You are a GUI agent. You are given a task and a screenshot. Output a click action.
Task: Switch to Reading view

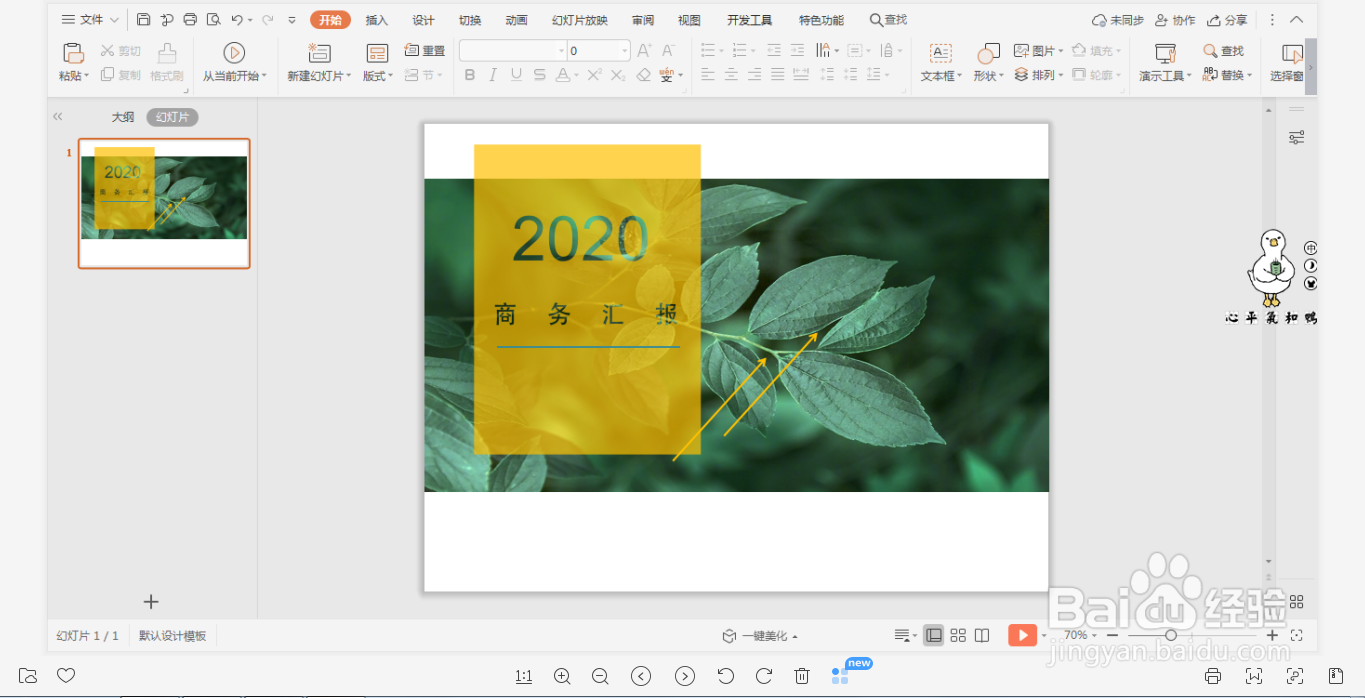[982, 635]
